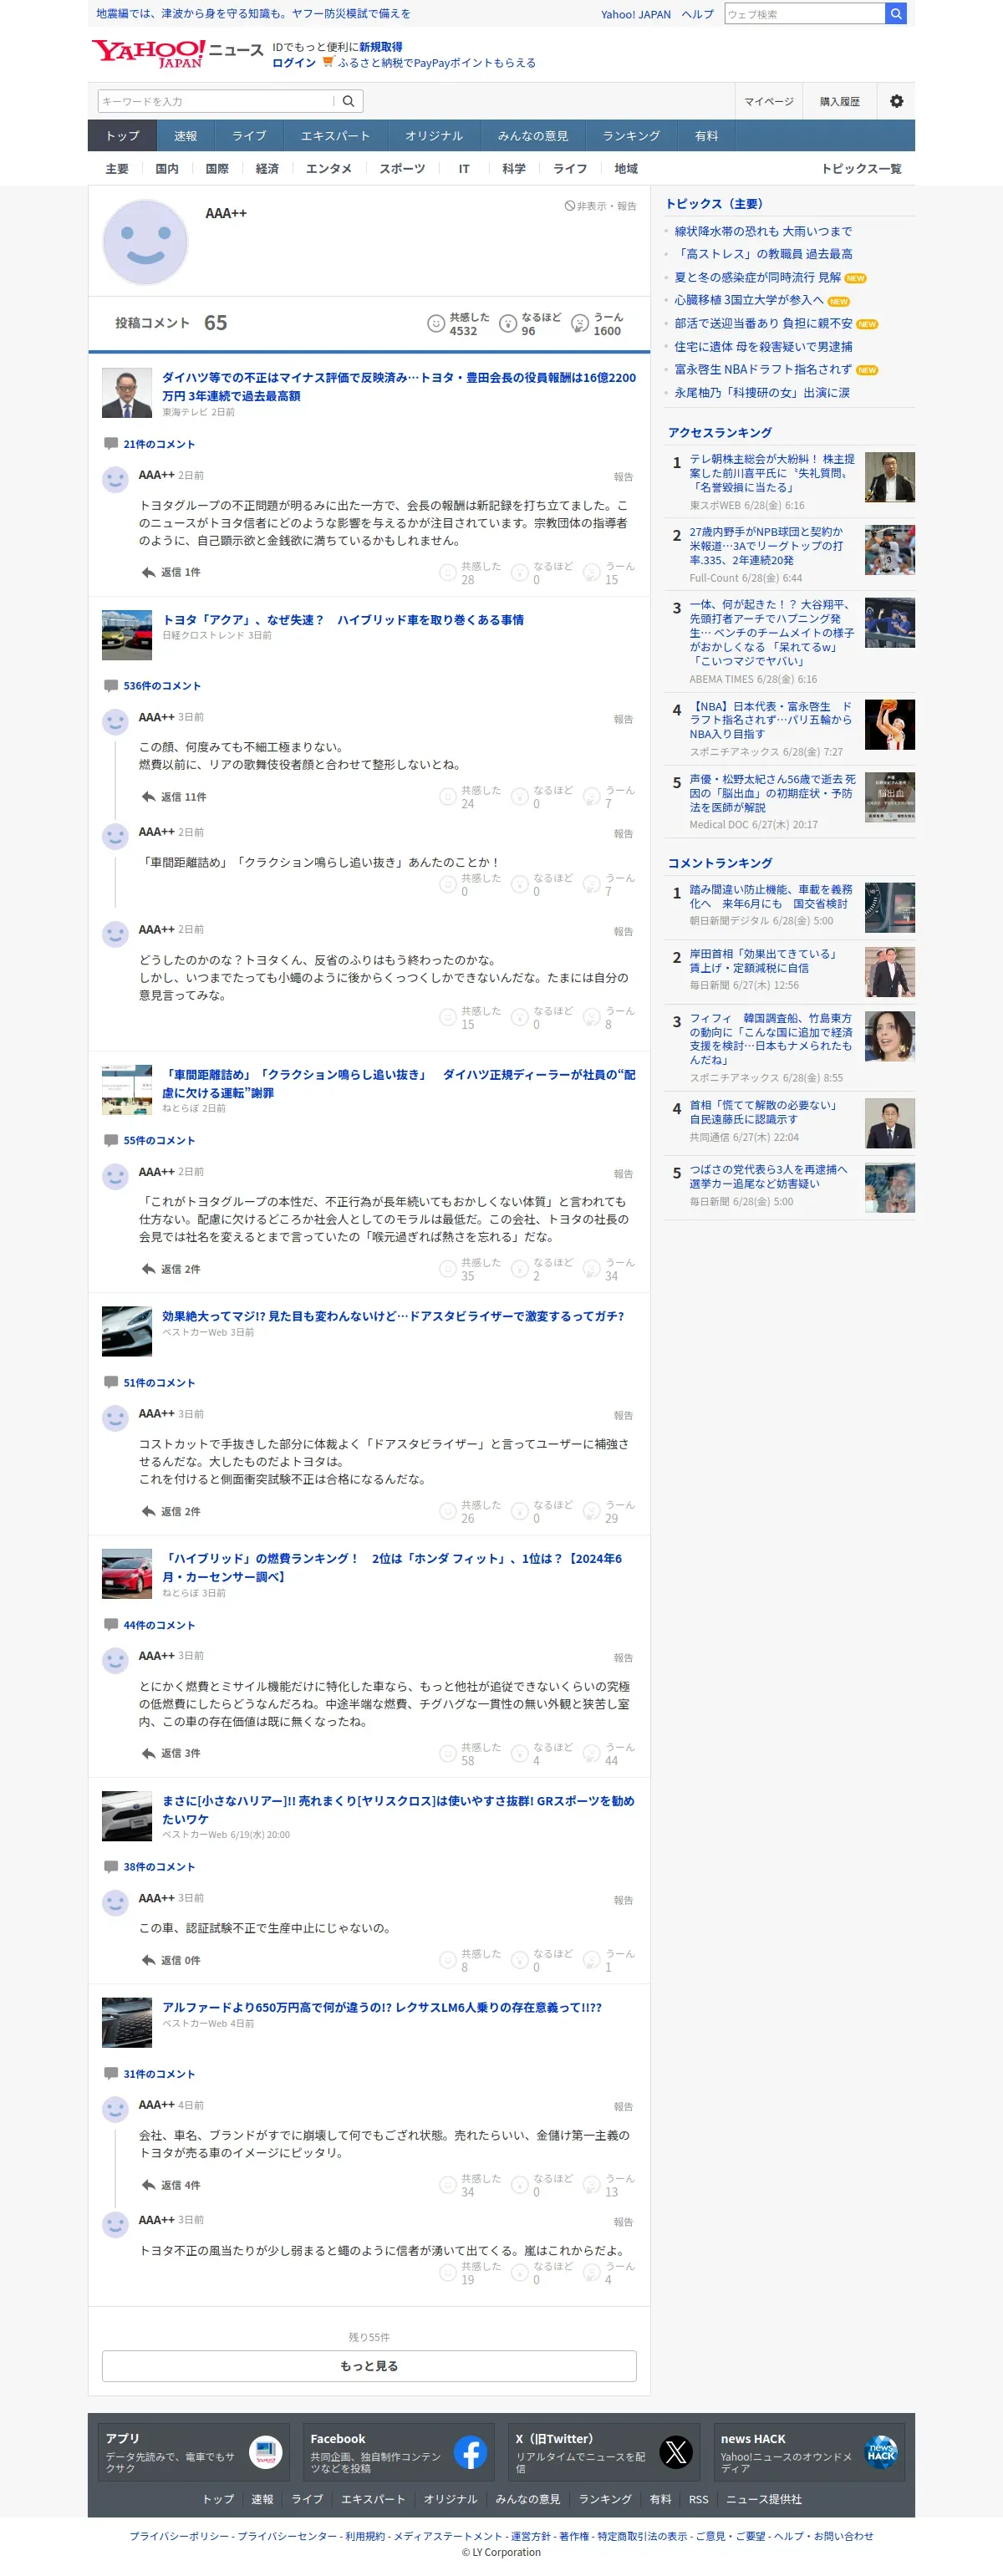Open comment ranking 踏み間違い防止機能 article

771,896
